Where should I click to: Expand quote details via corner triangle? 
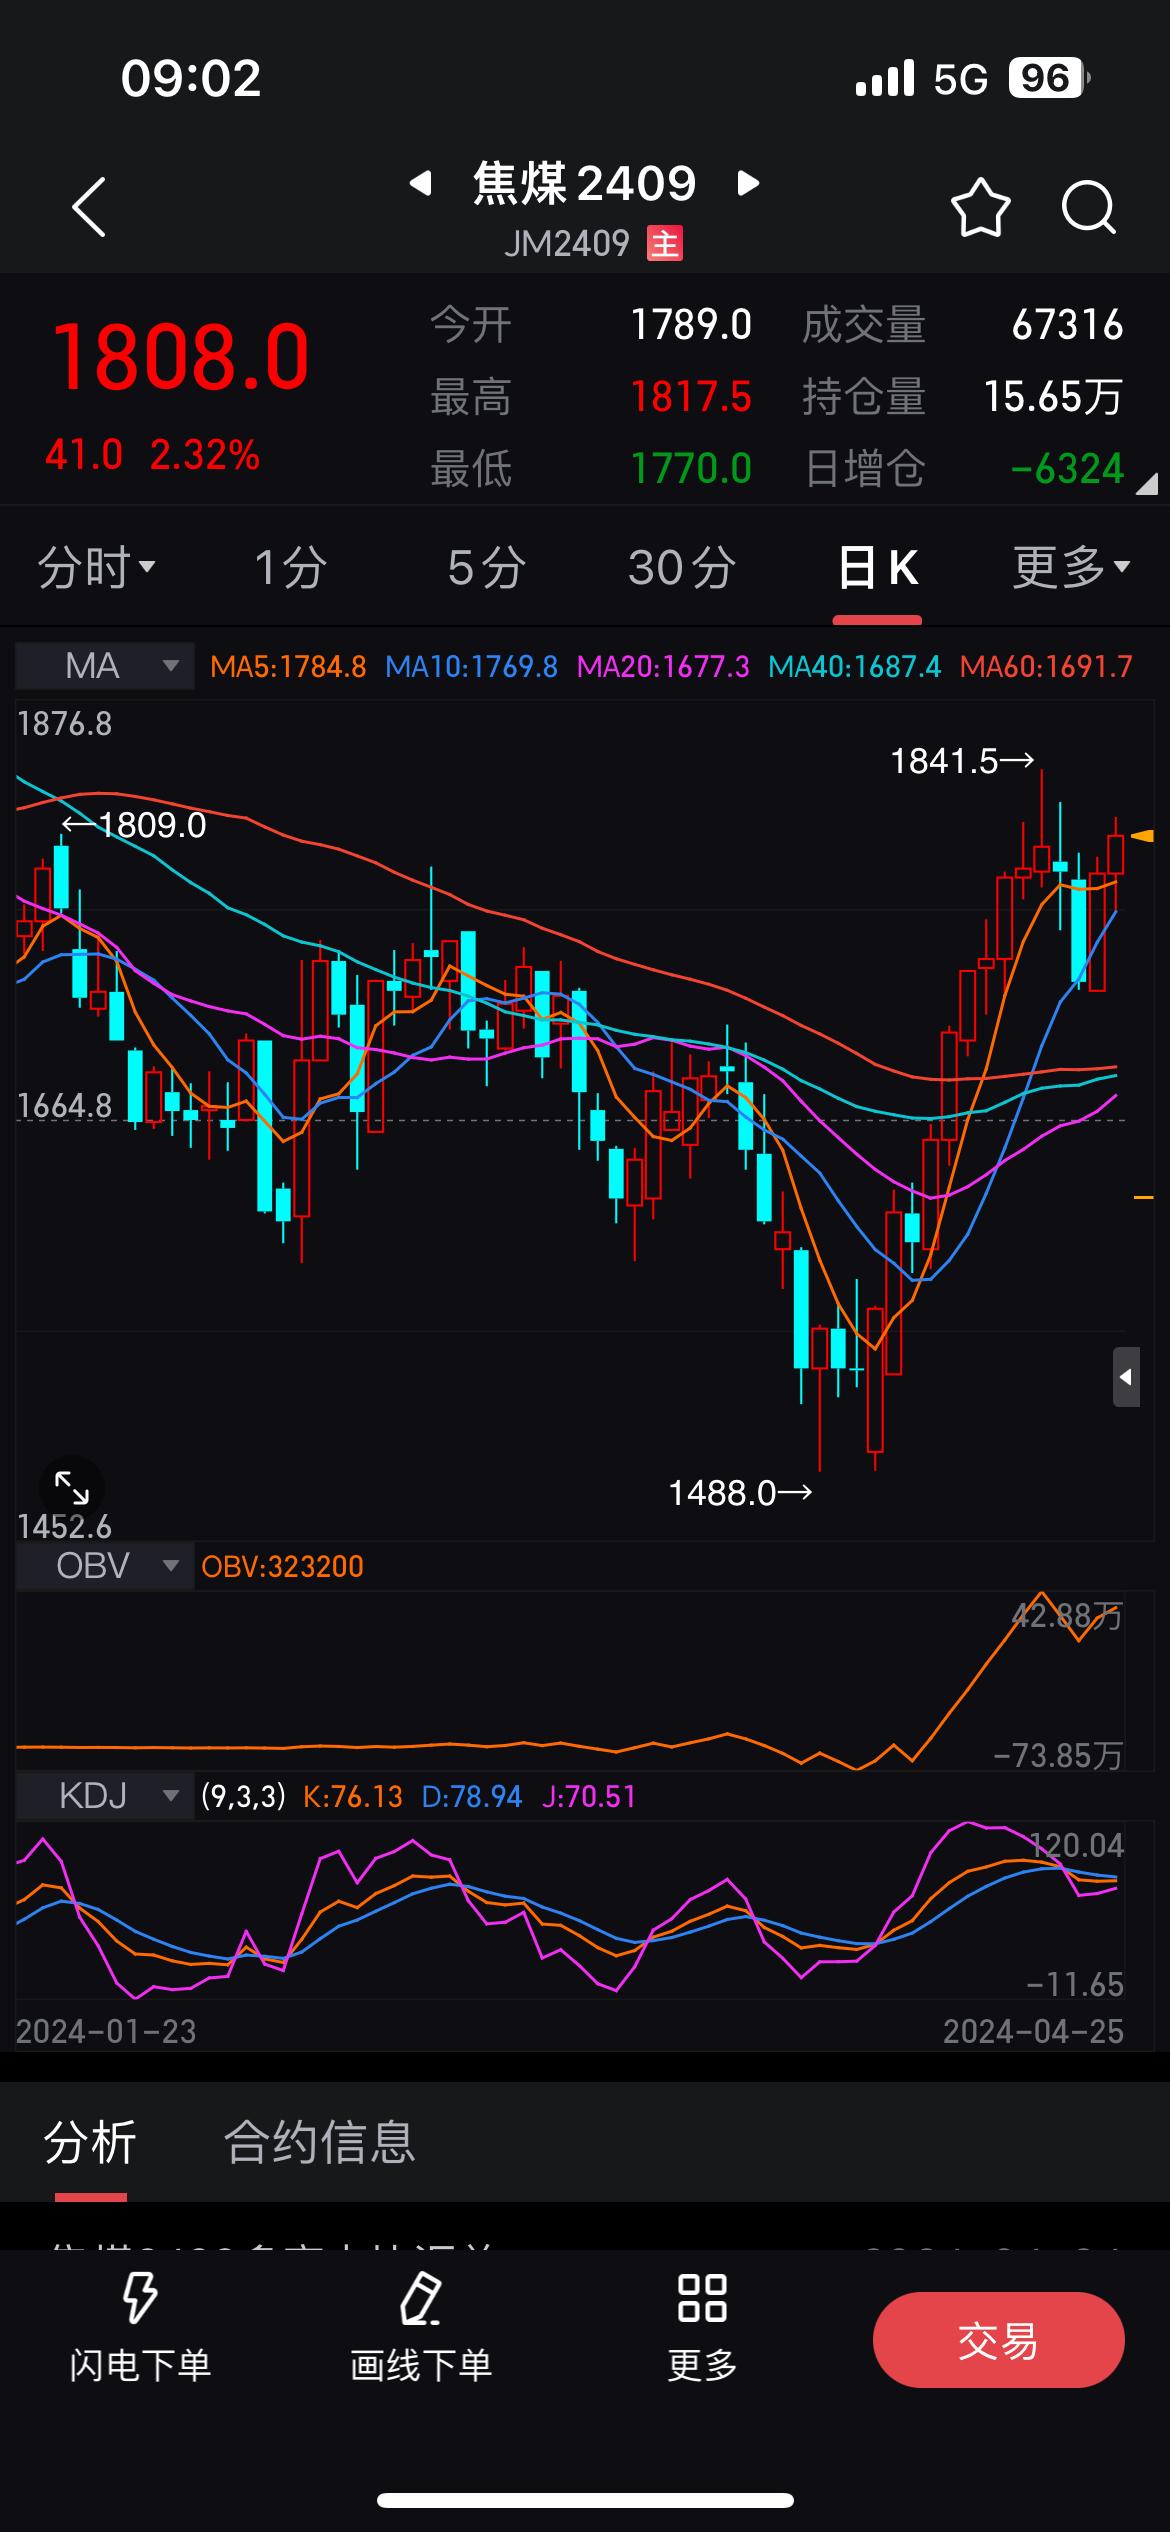click(1146, 485)
